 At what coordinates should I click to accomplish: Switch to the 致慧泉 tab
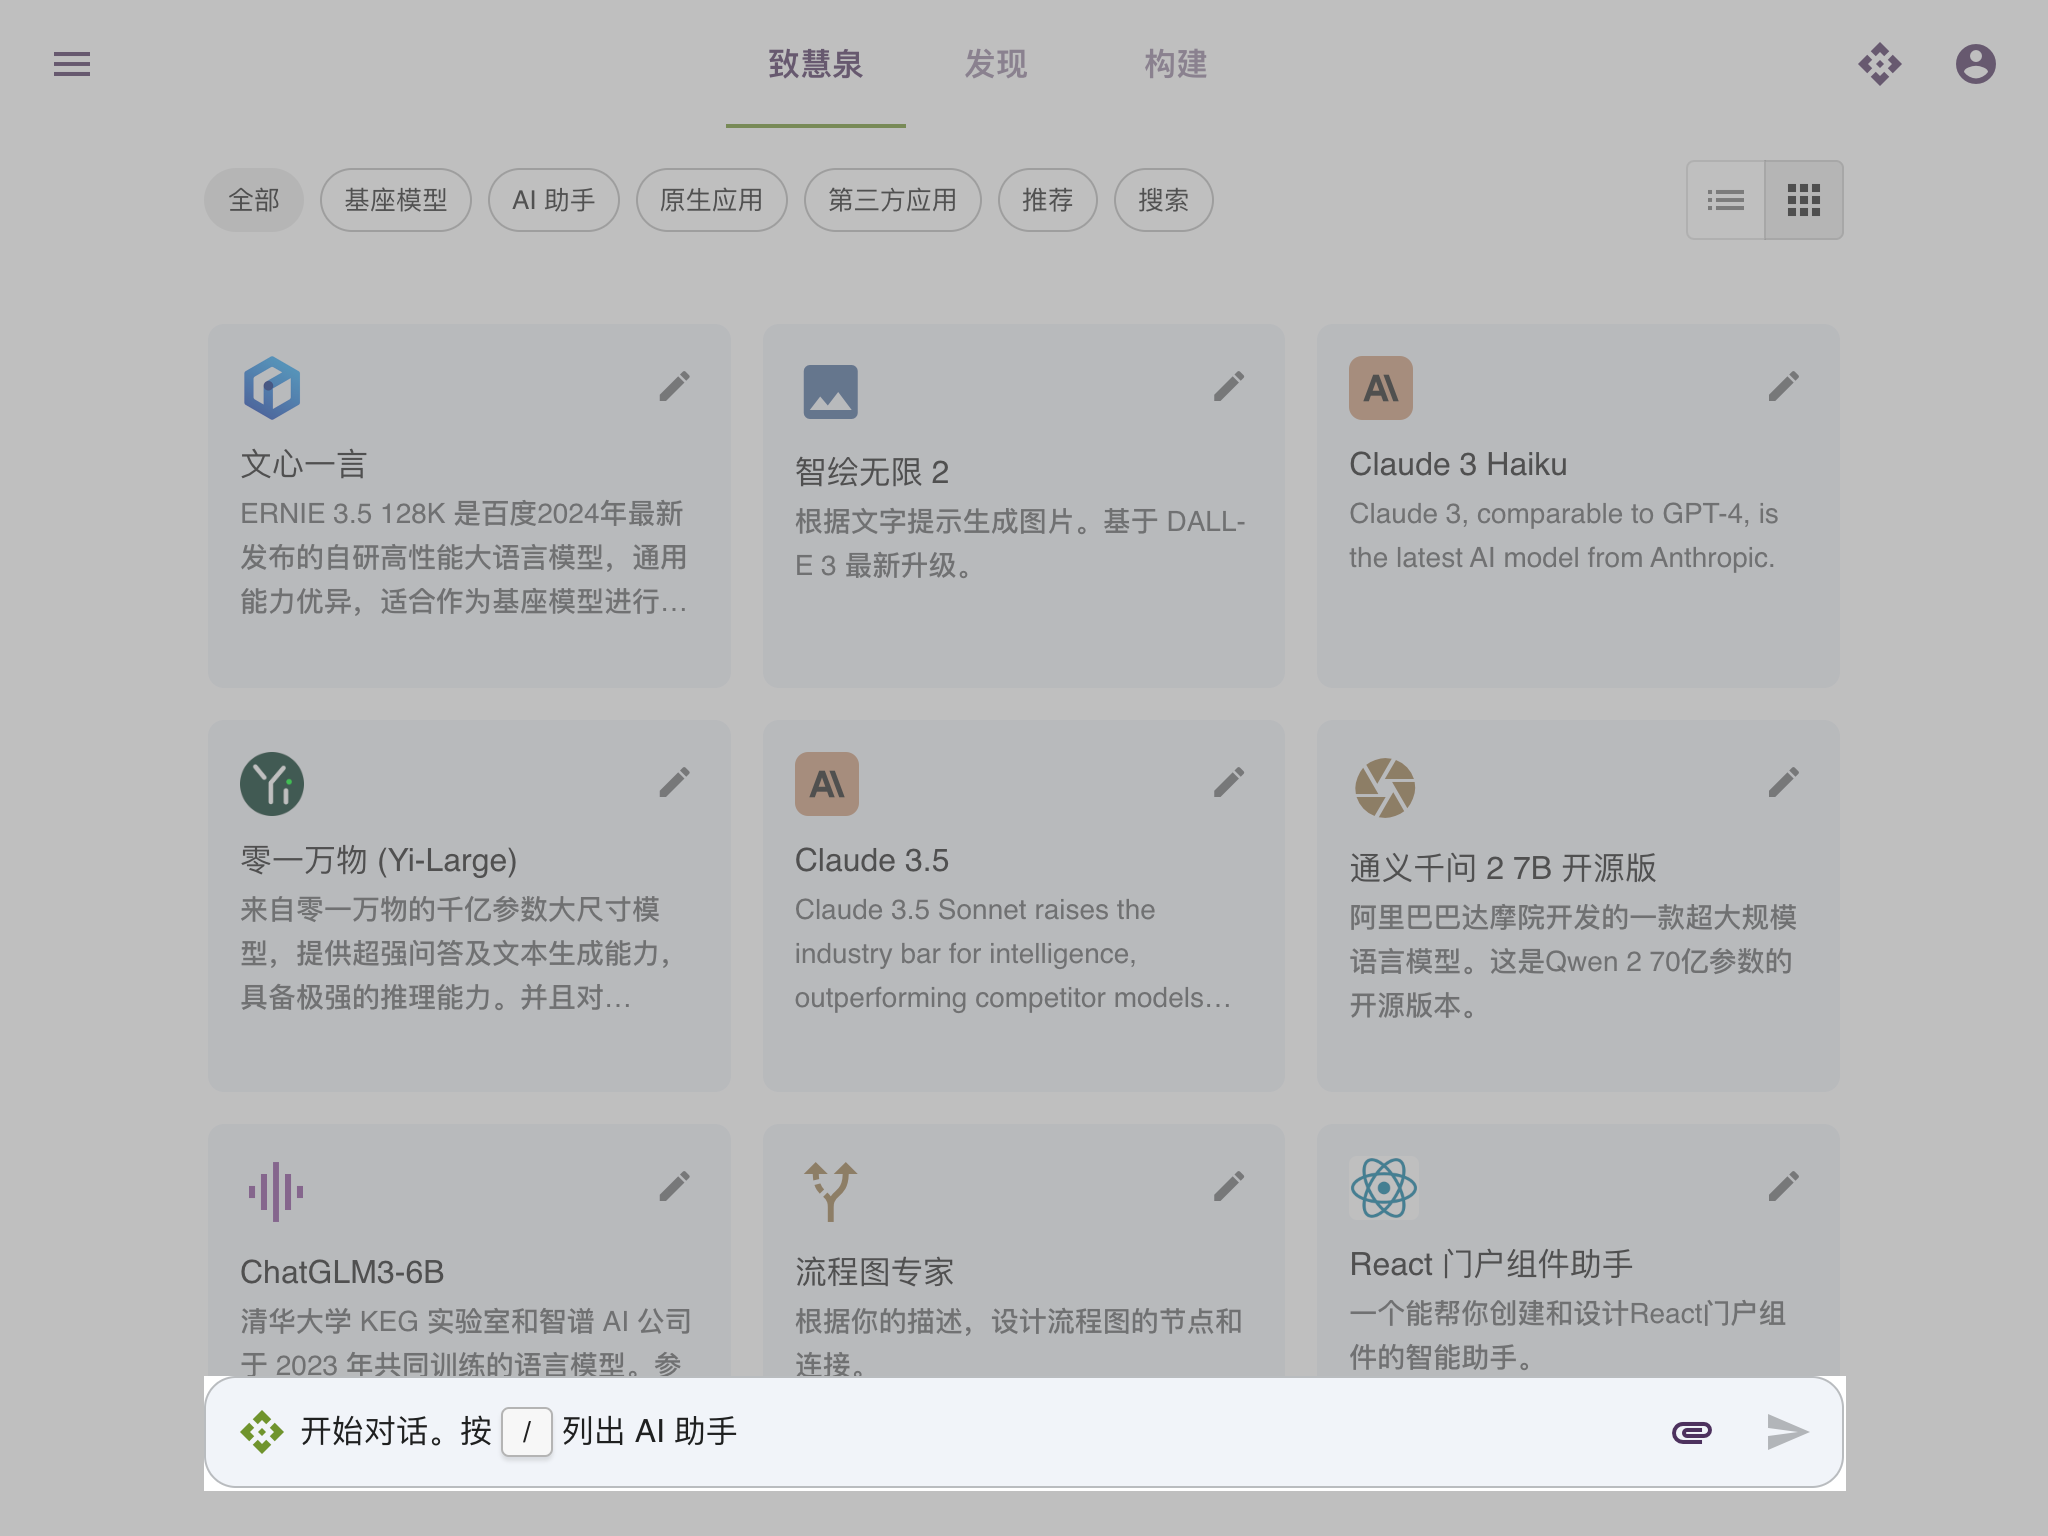pos(816,64)
